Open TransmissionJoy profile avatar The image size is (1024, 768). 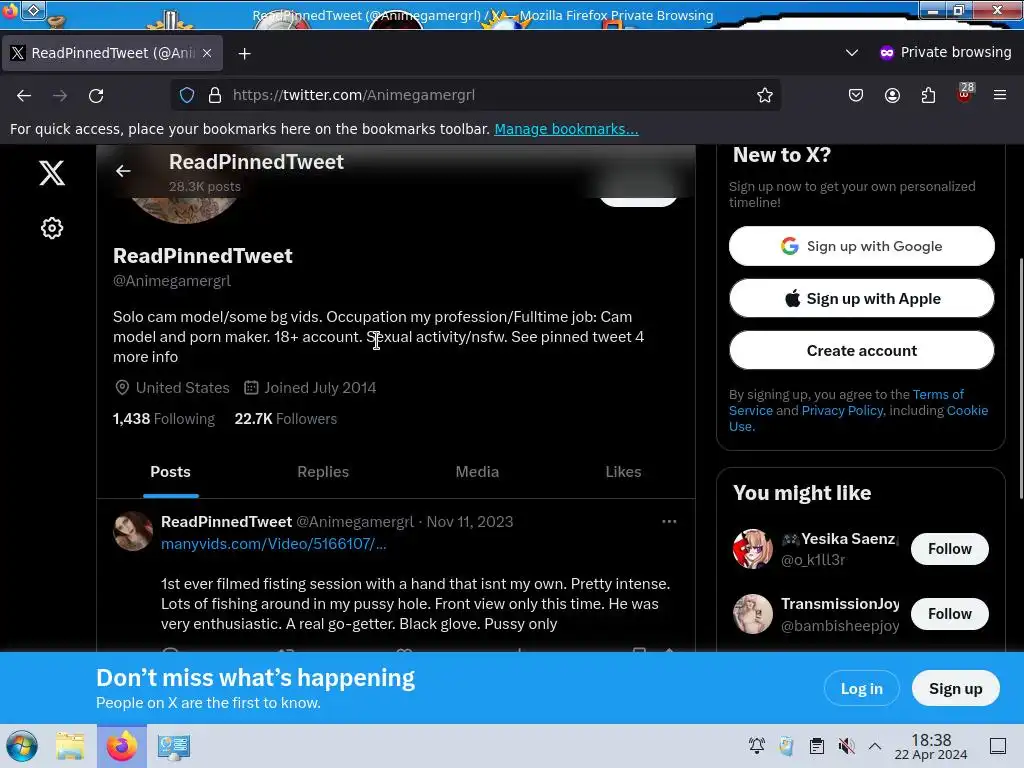coord(752,614)
